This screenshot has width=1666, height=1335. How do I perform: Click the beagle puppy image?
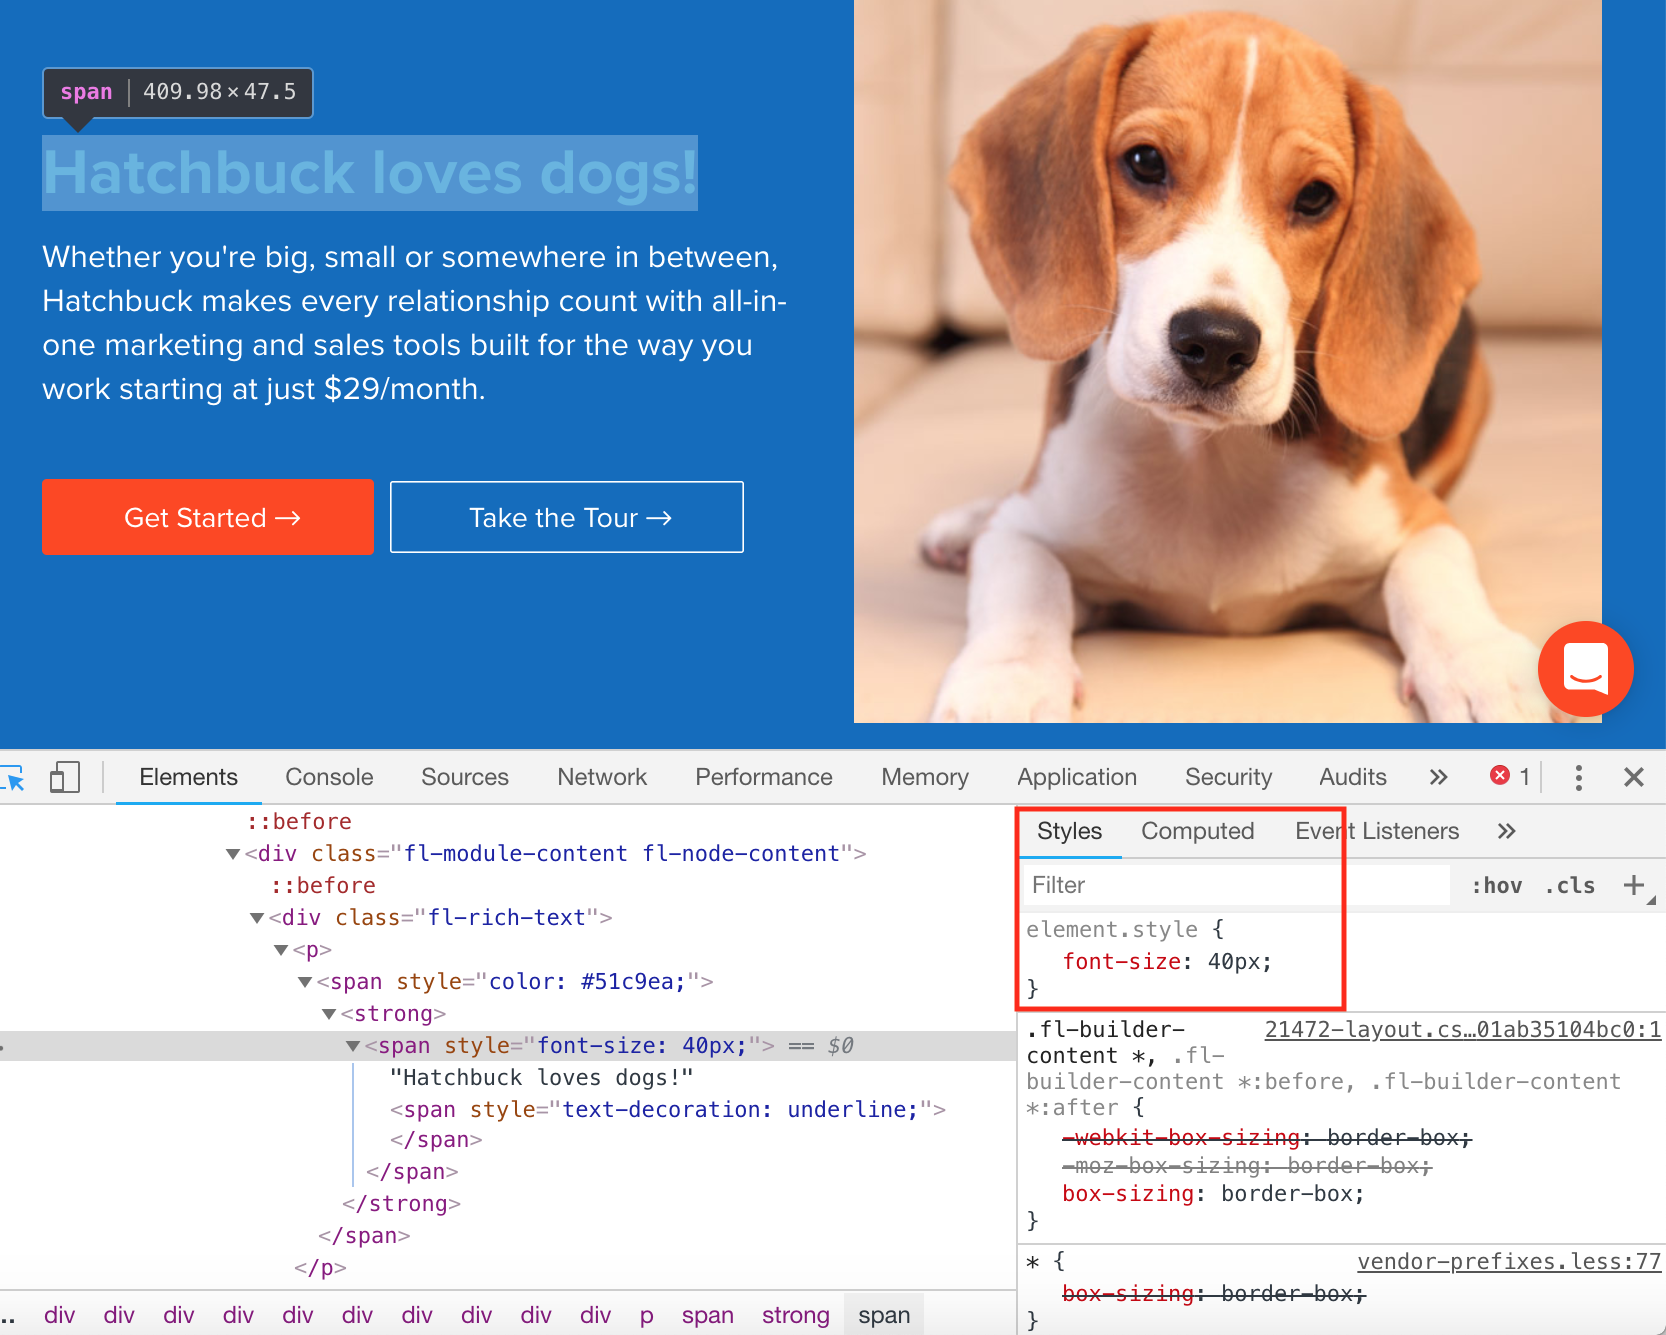point(1228,361)
